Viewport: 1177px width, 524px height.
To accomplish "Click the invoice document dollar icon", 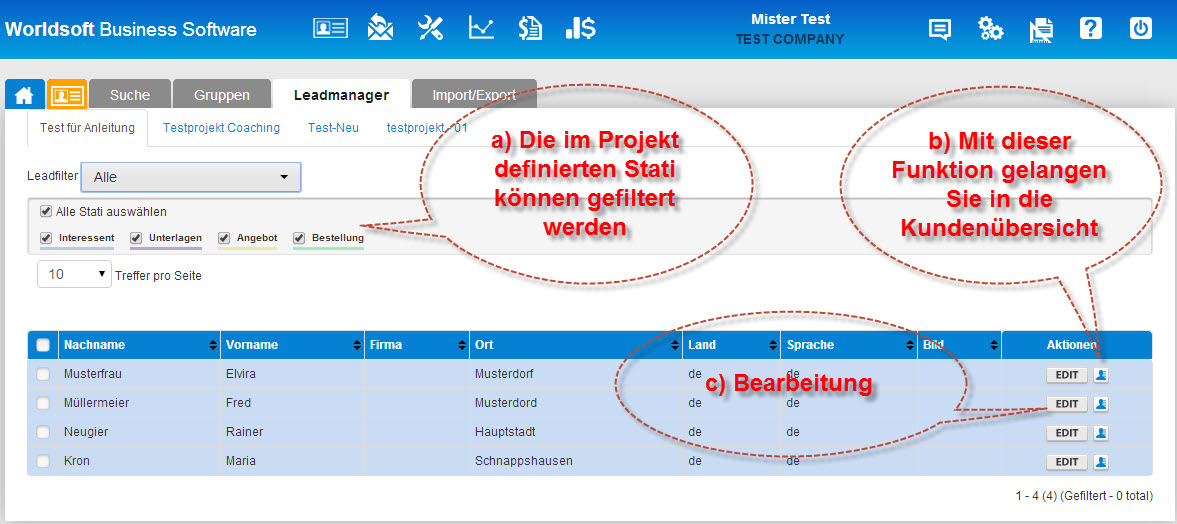I will (x=530, y=28).
